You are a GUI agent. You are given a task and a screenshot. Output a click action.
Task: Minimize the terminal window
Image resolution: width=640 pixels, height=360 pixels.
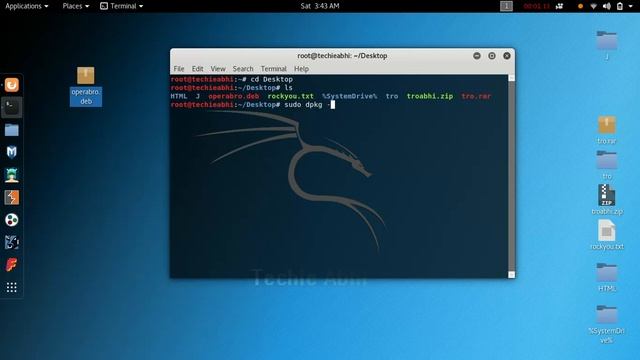click(477, 56)
